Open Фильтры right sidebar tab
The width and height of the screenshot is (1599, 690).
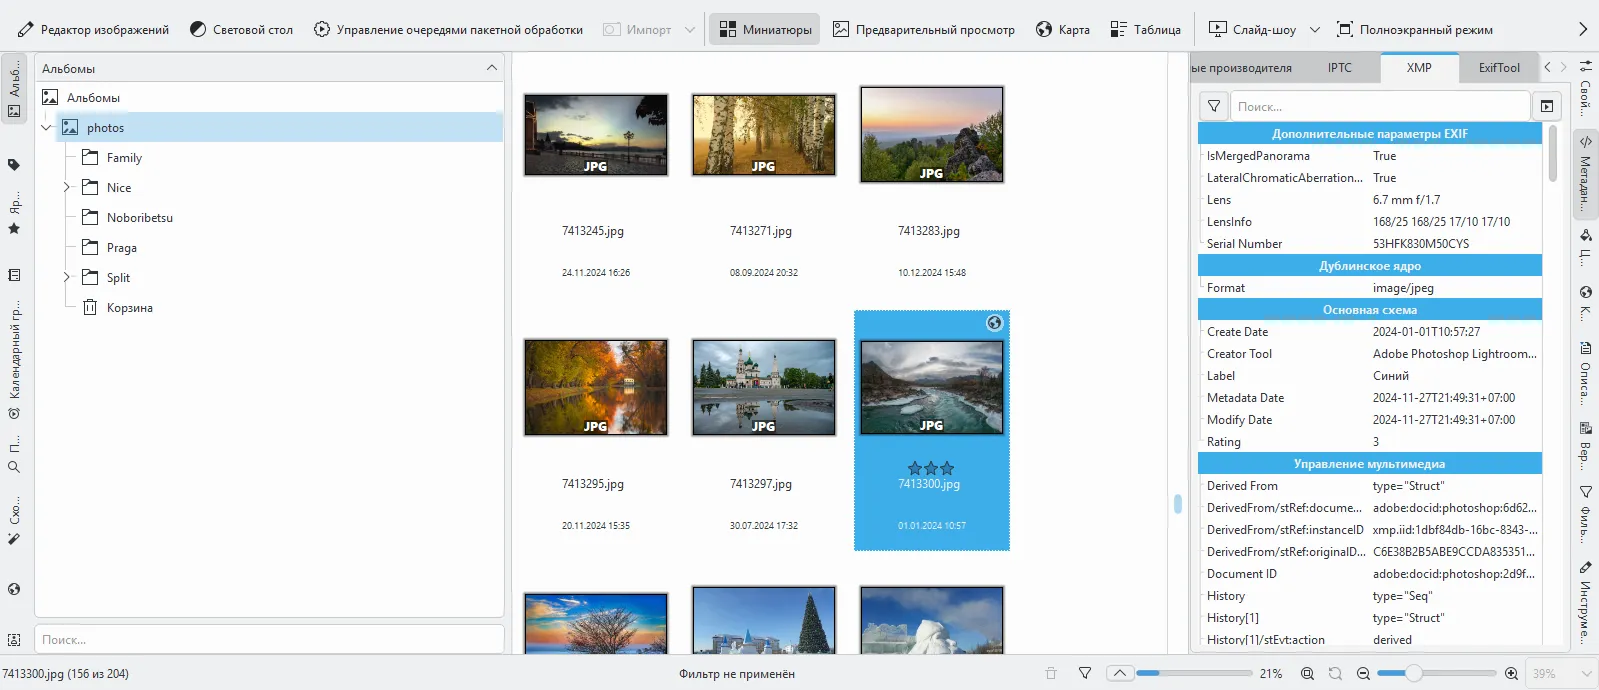1585,512
